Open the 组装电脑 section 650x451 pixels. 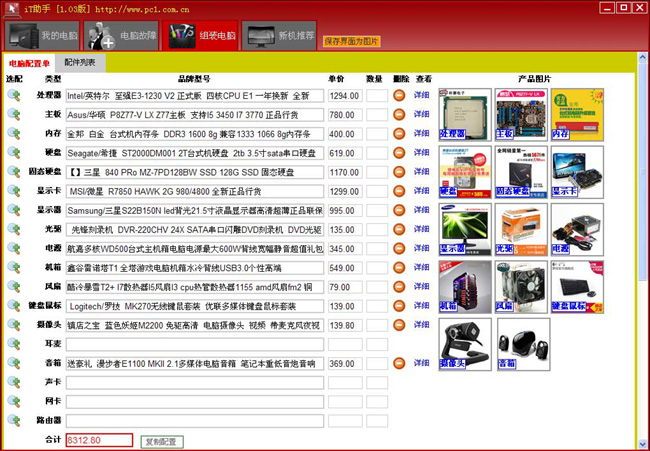(200, 36)
